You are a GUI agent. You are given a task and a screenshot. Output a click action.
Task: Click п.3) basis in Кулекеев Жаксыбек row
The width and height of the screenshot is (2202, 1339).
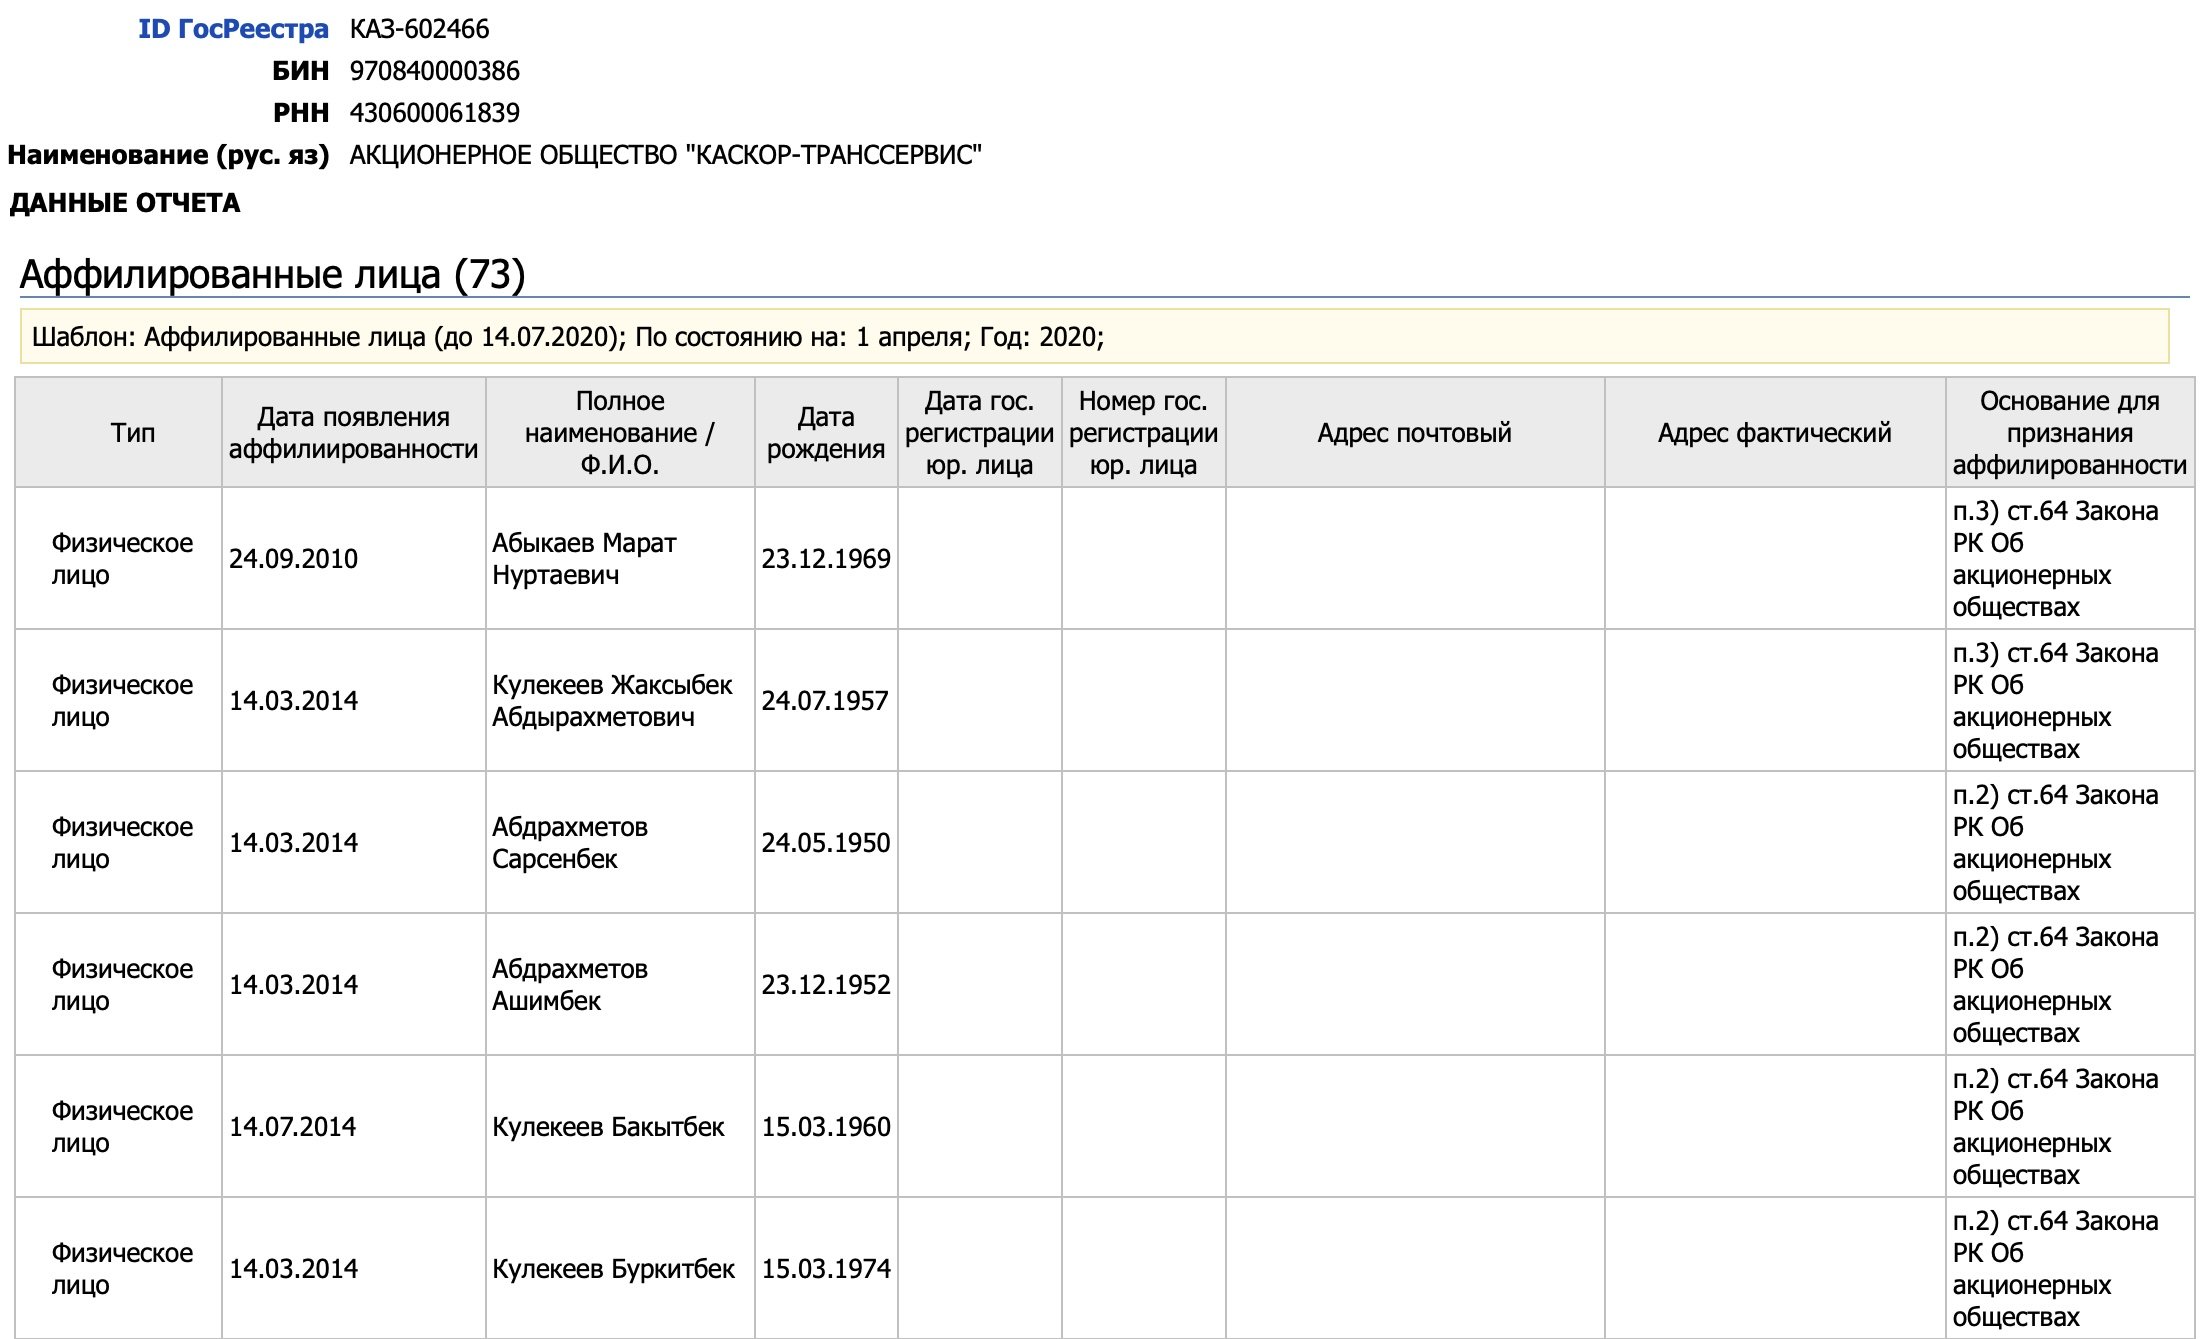[2055, 701]
